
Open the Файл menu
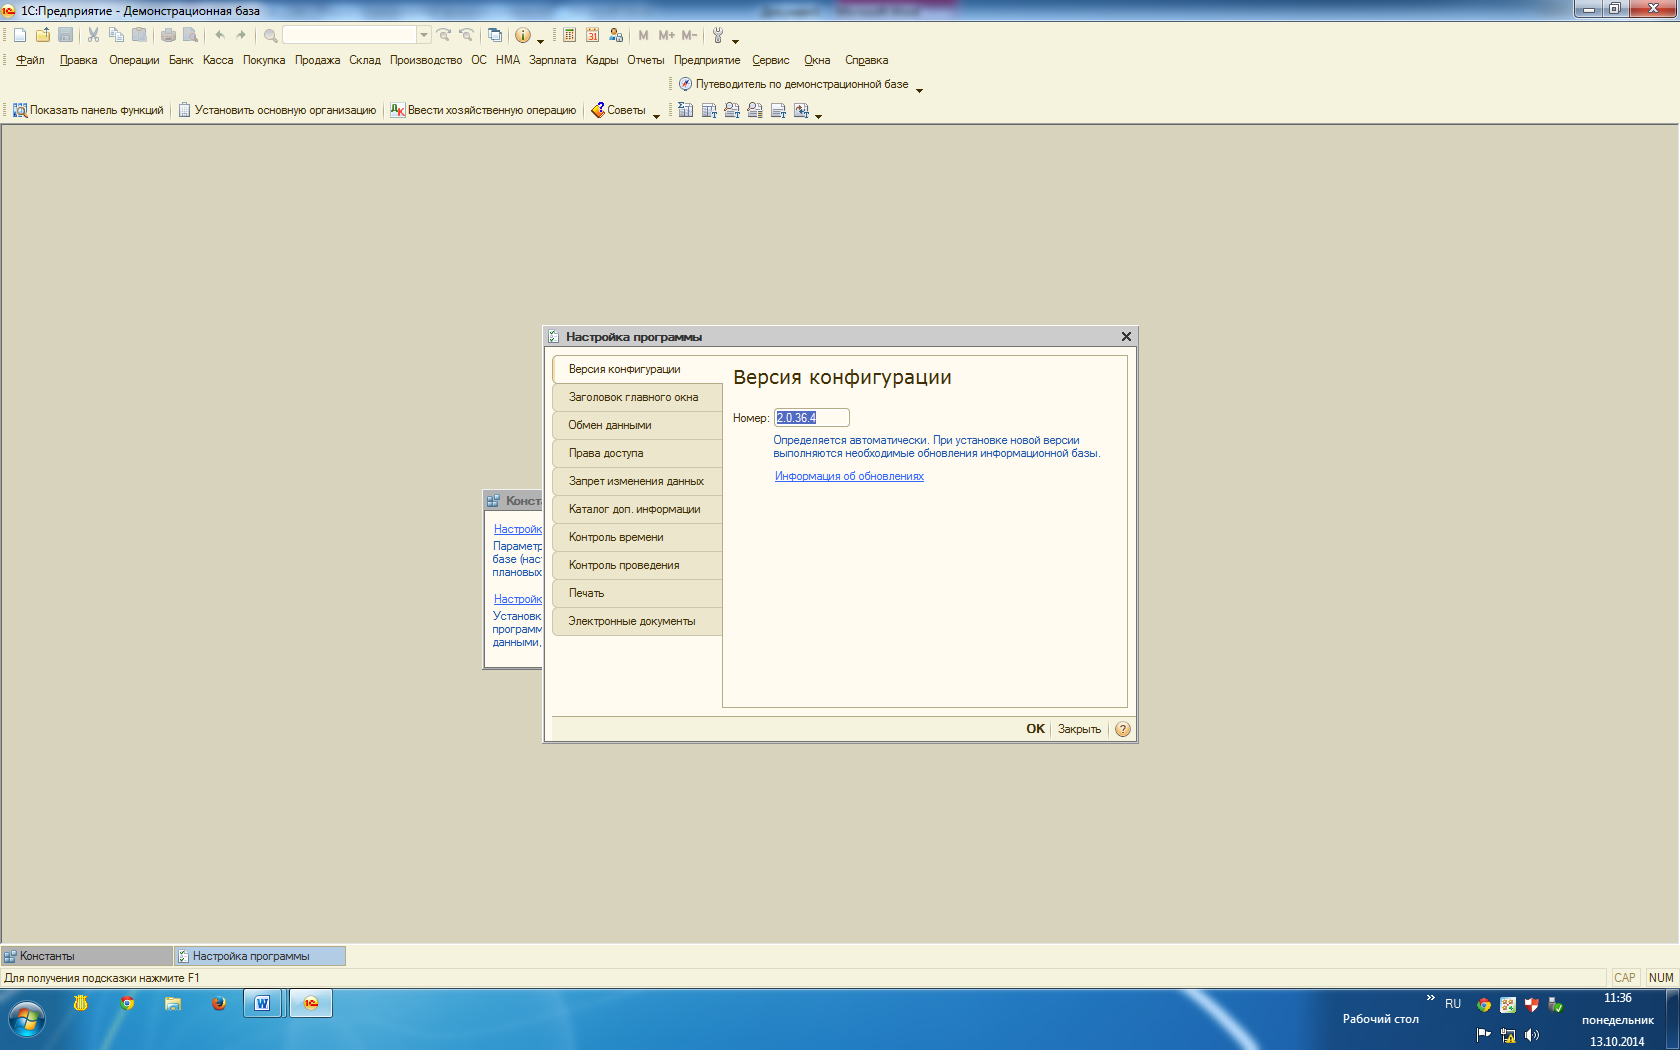[x=30, y=60]
